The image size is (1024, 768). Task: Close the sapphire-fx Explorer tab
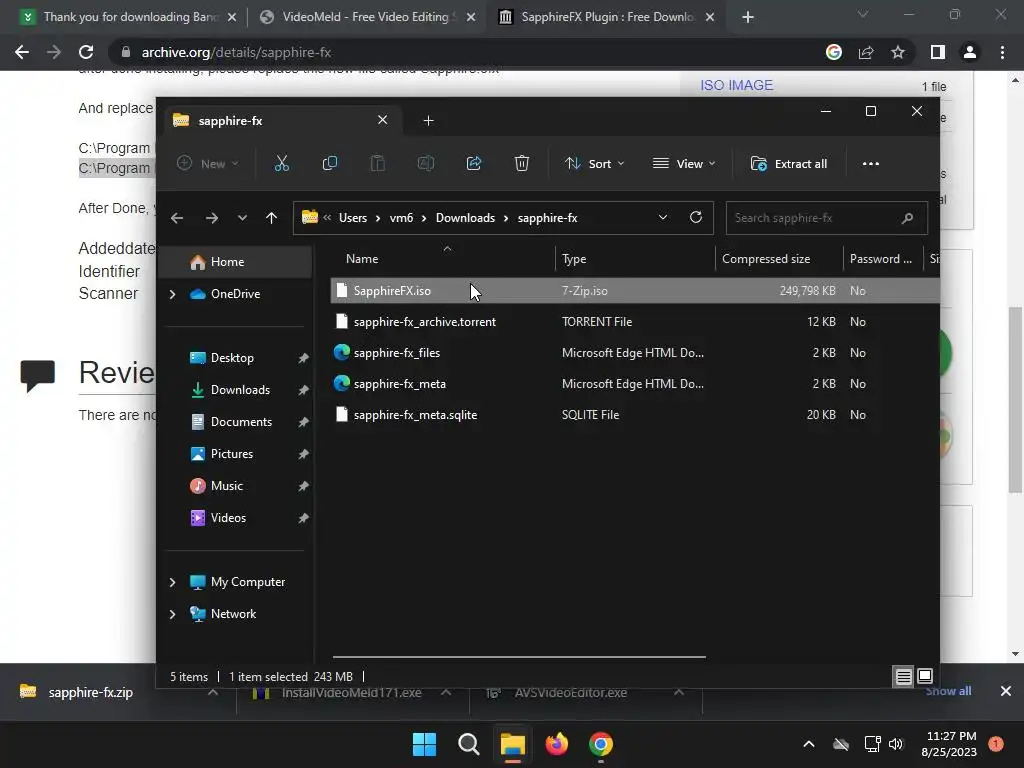pyautogui.click(x=383, y=120)
